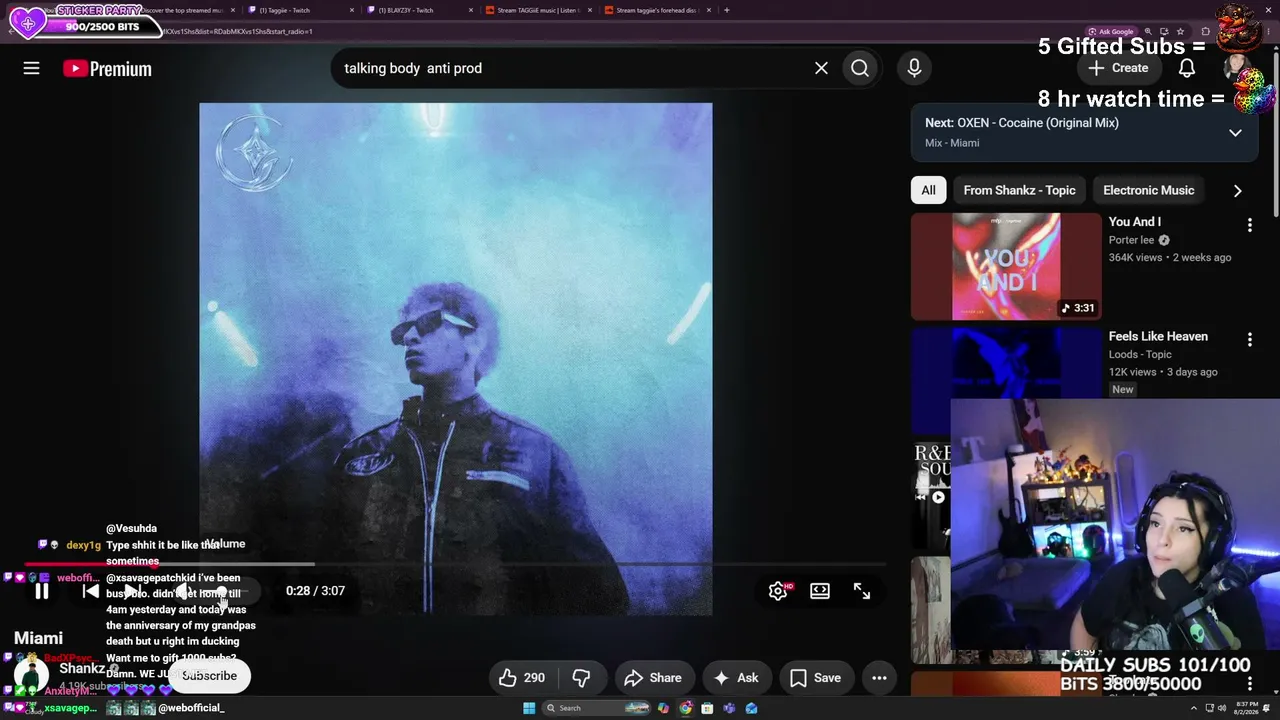Clear the search box with the X

tap(821, 68)
